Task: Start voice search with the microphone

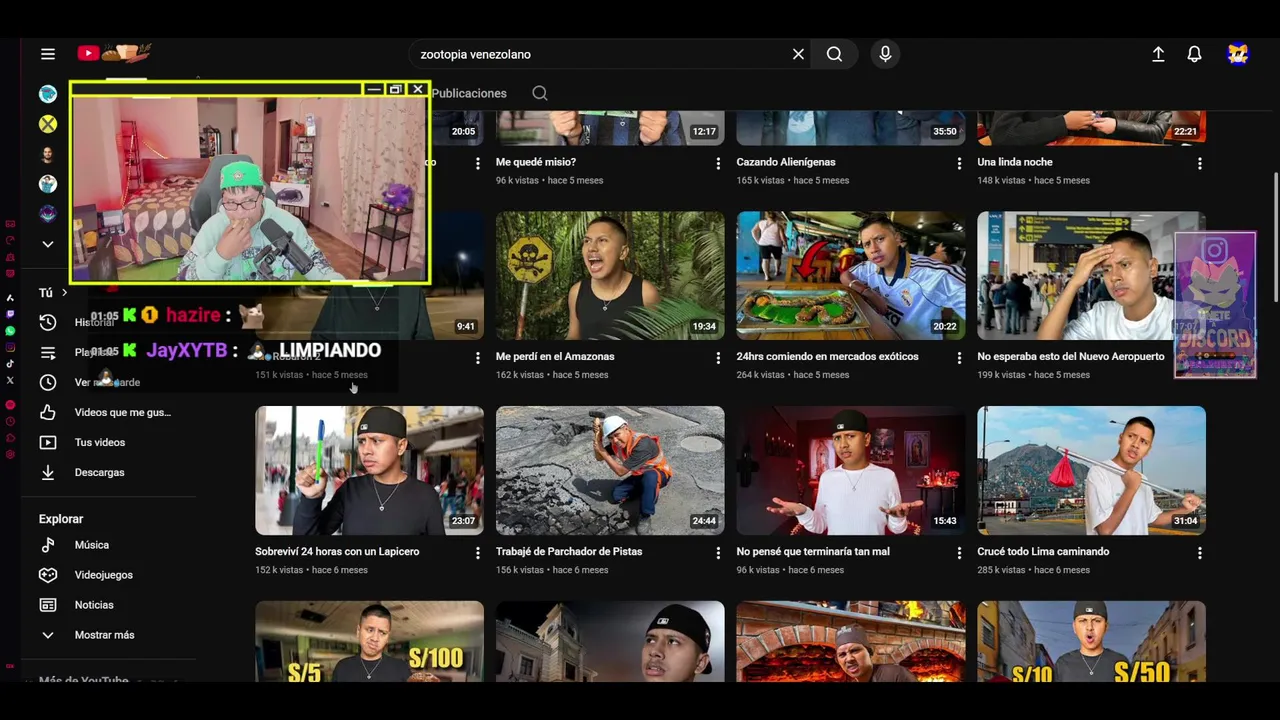Action: [x=885, y=54]
